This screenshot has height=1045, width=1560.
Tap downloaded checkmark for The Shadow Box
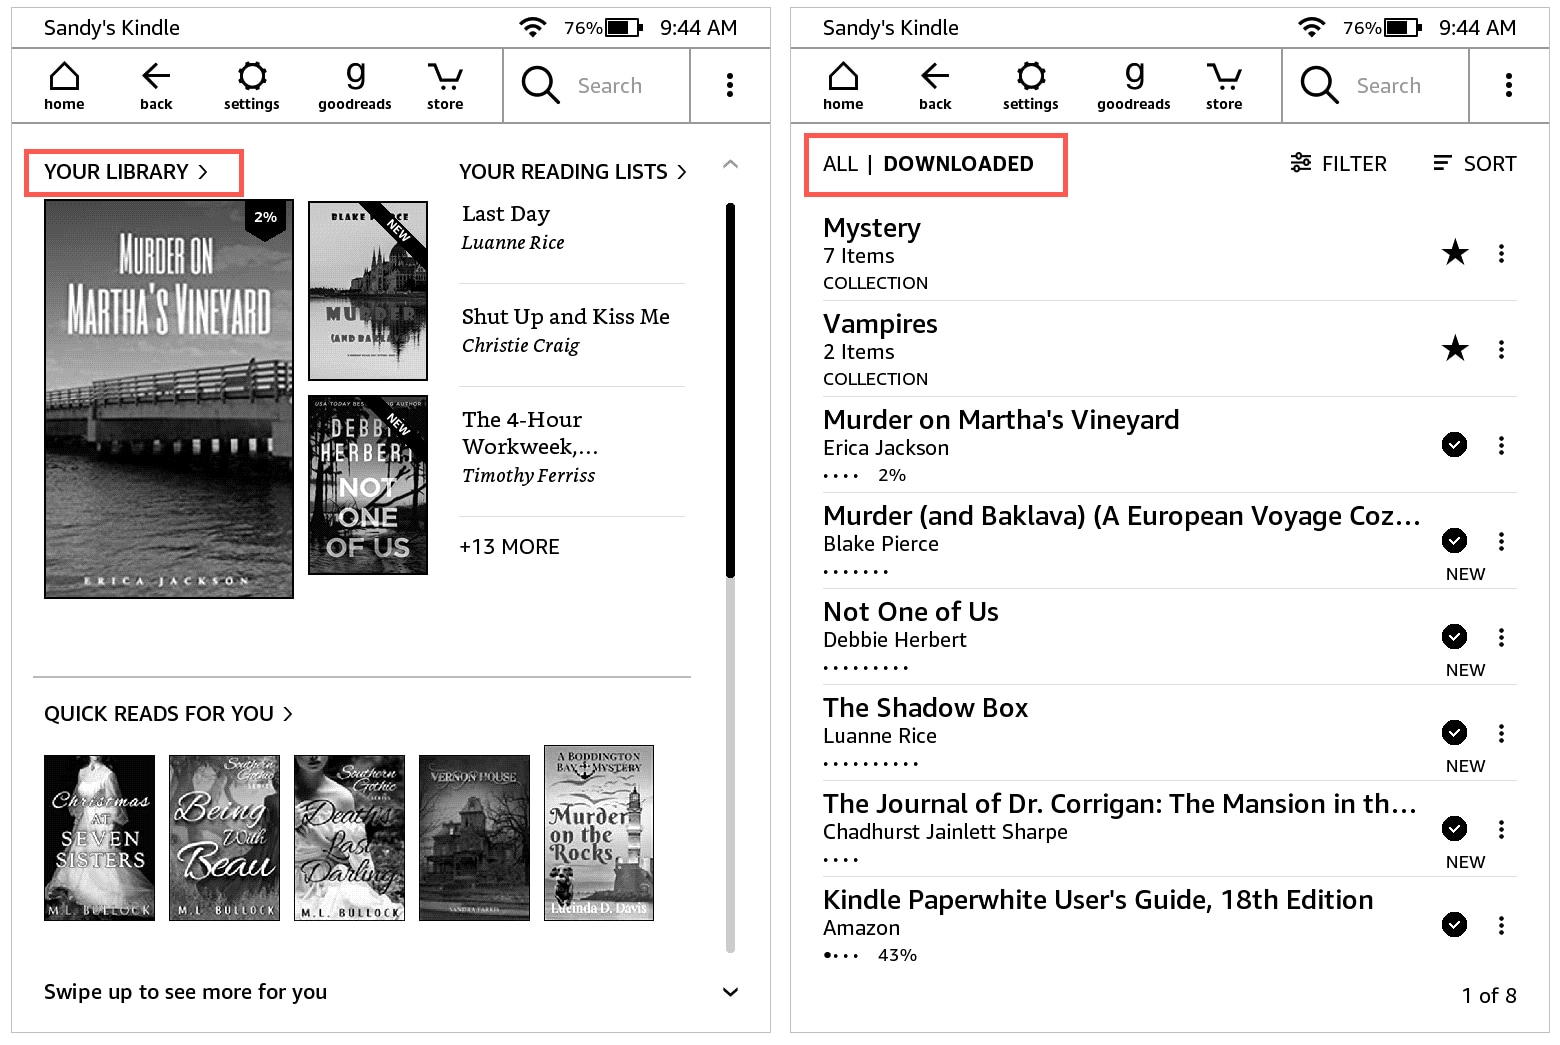coord(1455,733)
